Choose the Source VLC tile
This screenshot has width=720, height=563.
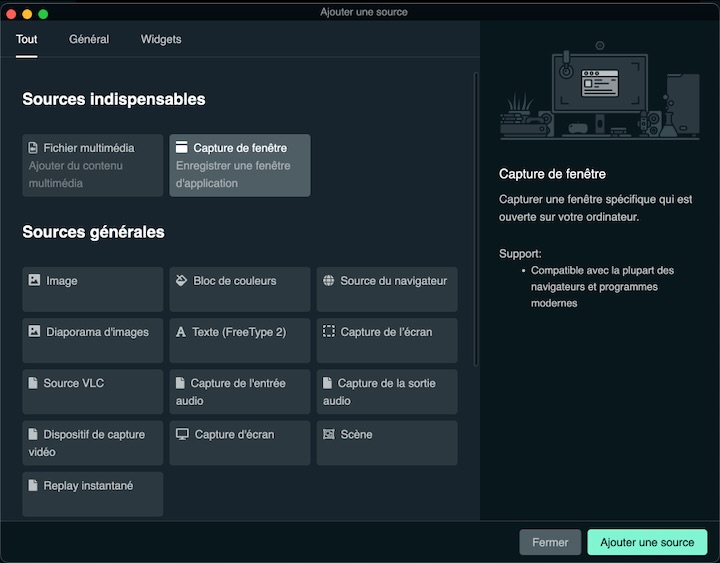coord(92,391)
